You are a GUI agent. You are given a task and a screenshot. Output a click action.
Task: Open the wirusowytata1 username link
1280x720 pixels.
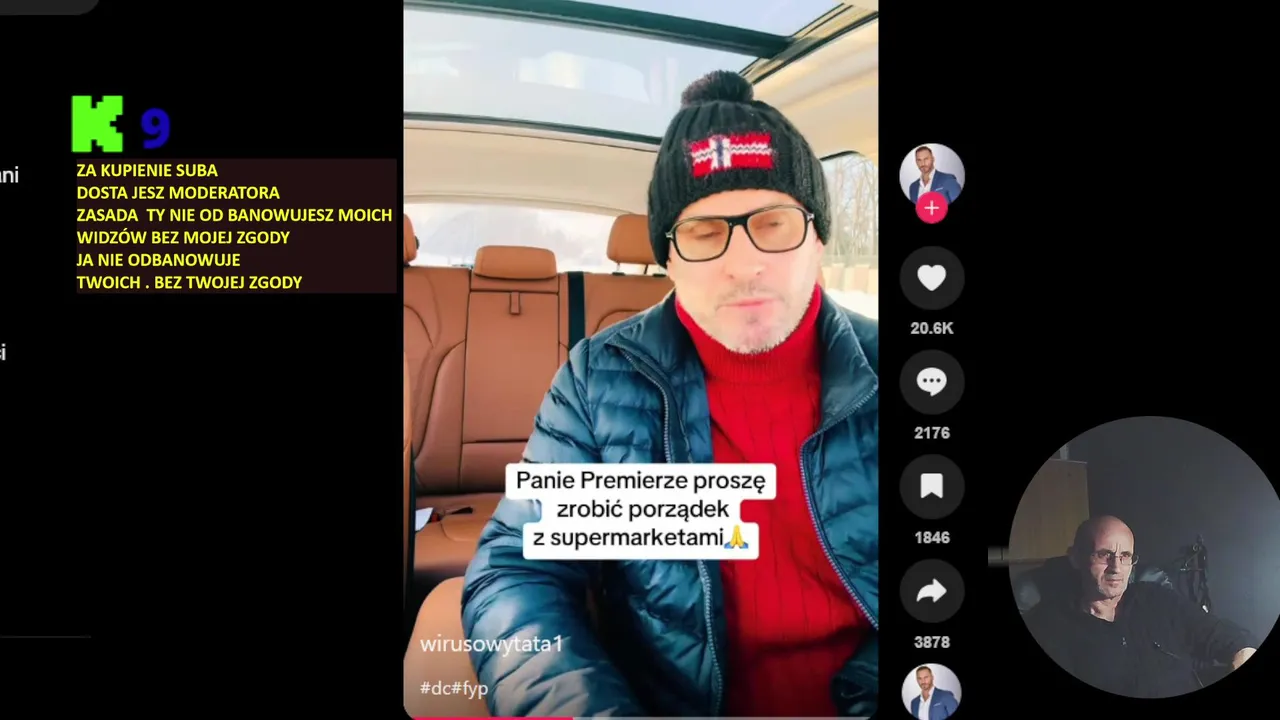pyautogui.click(x=491, y=644)
